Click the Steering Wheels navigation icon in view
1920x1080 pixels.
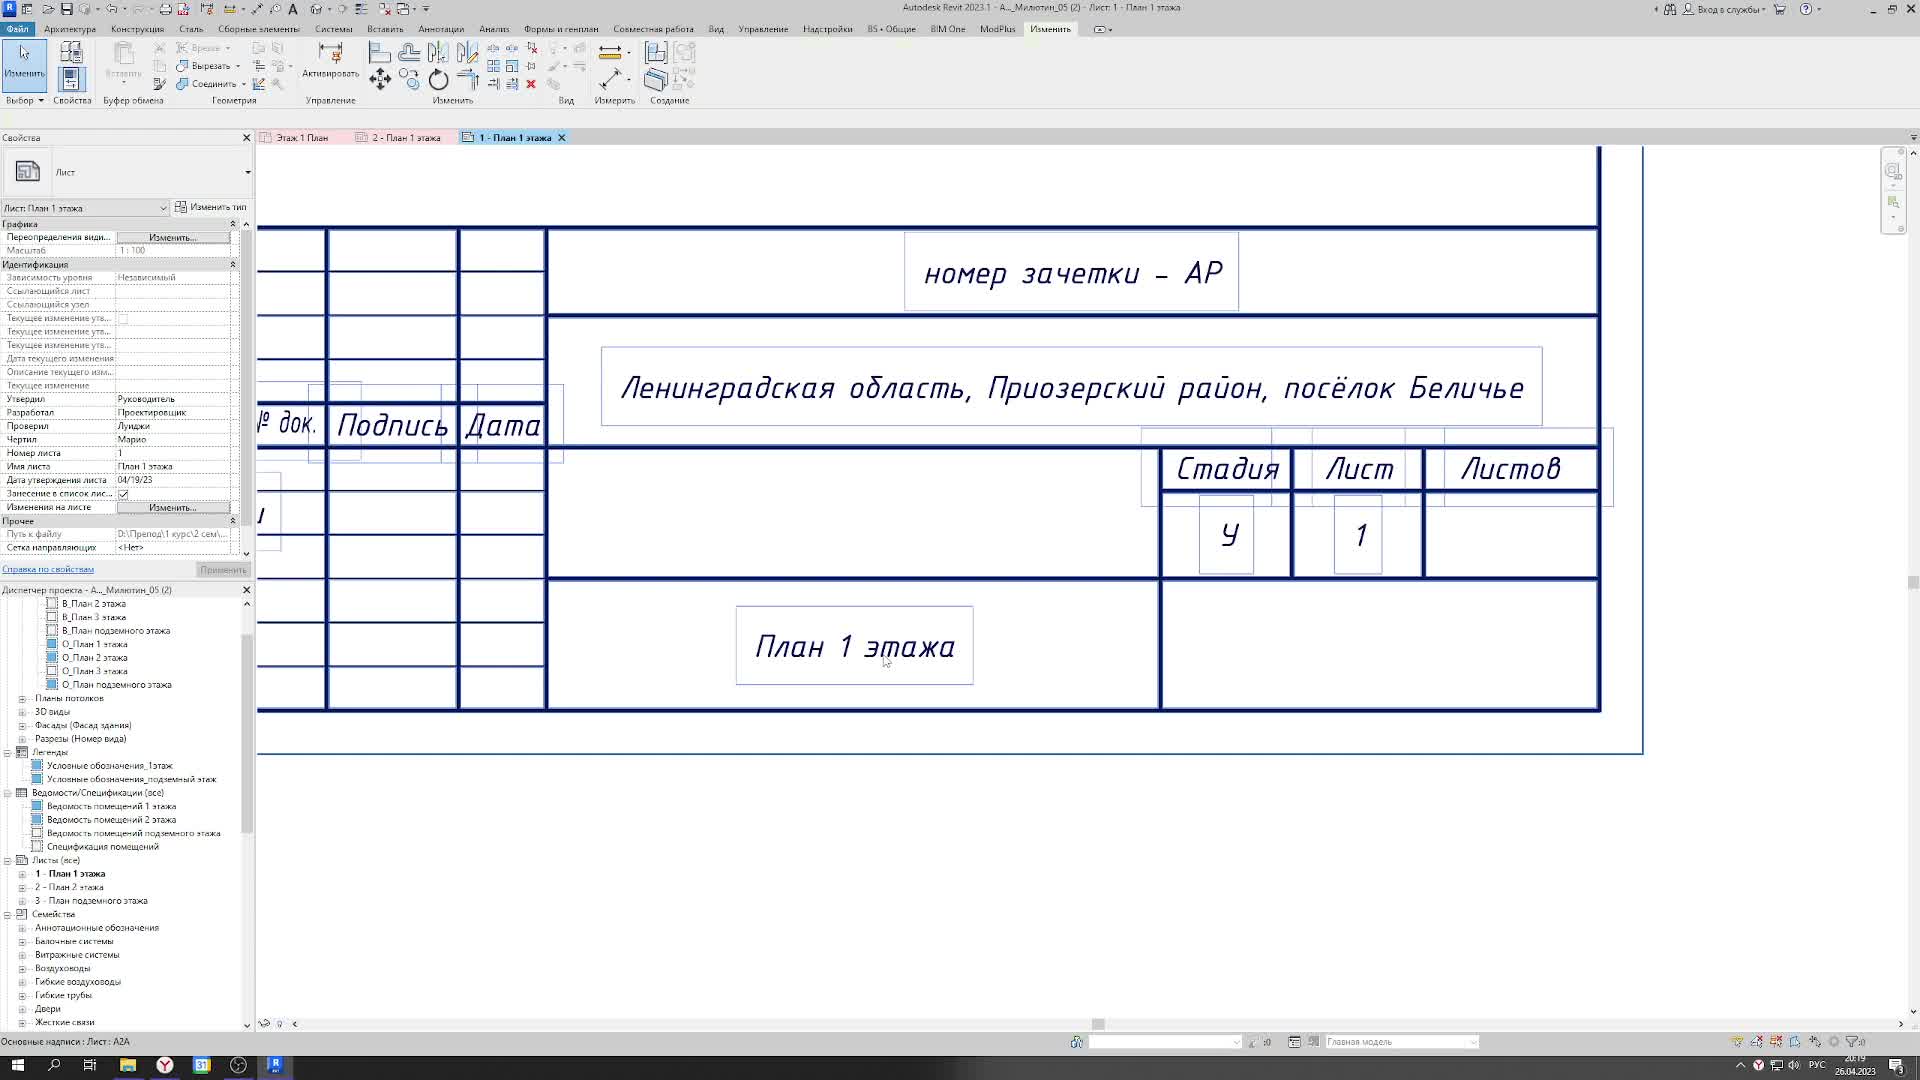click(1893, 171)
